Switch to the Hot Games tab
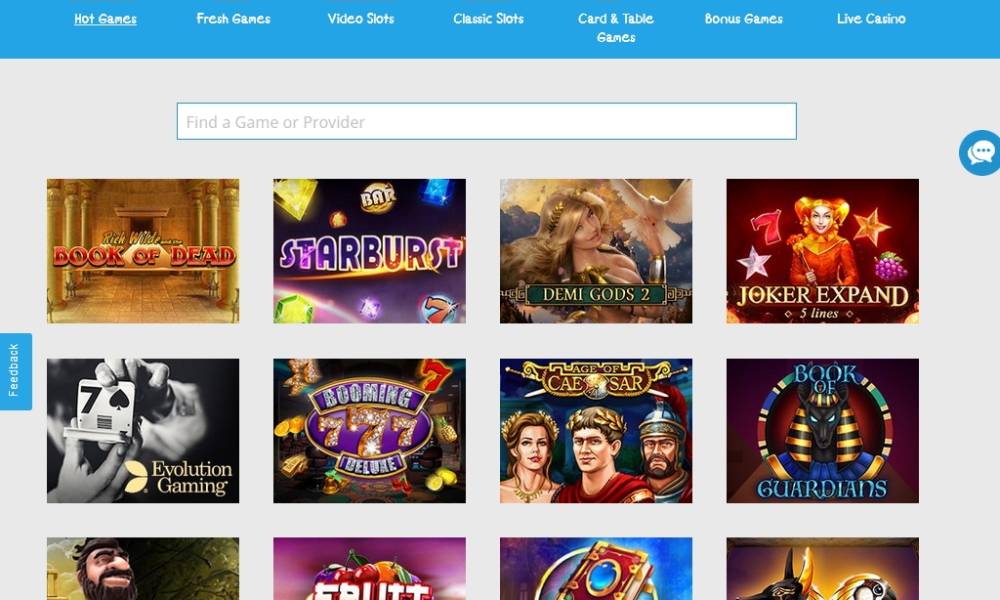Viewport: 1000px width, 600px height. click(x=105, y=19)
